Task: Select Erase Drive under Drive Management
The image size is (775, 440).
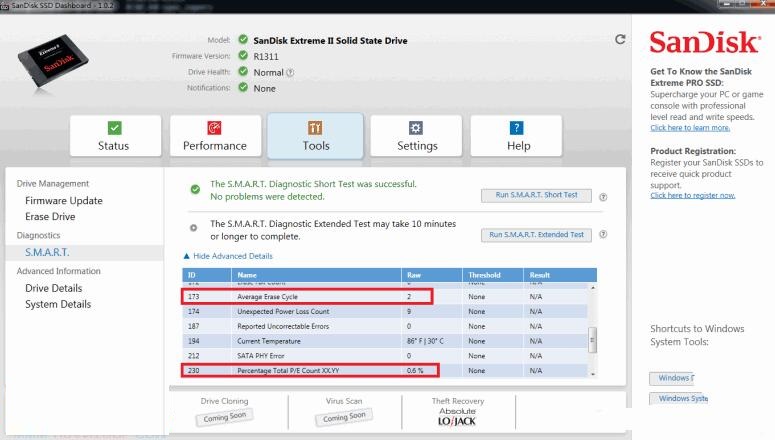Action: [50, 217]
